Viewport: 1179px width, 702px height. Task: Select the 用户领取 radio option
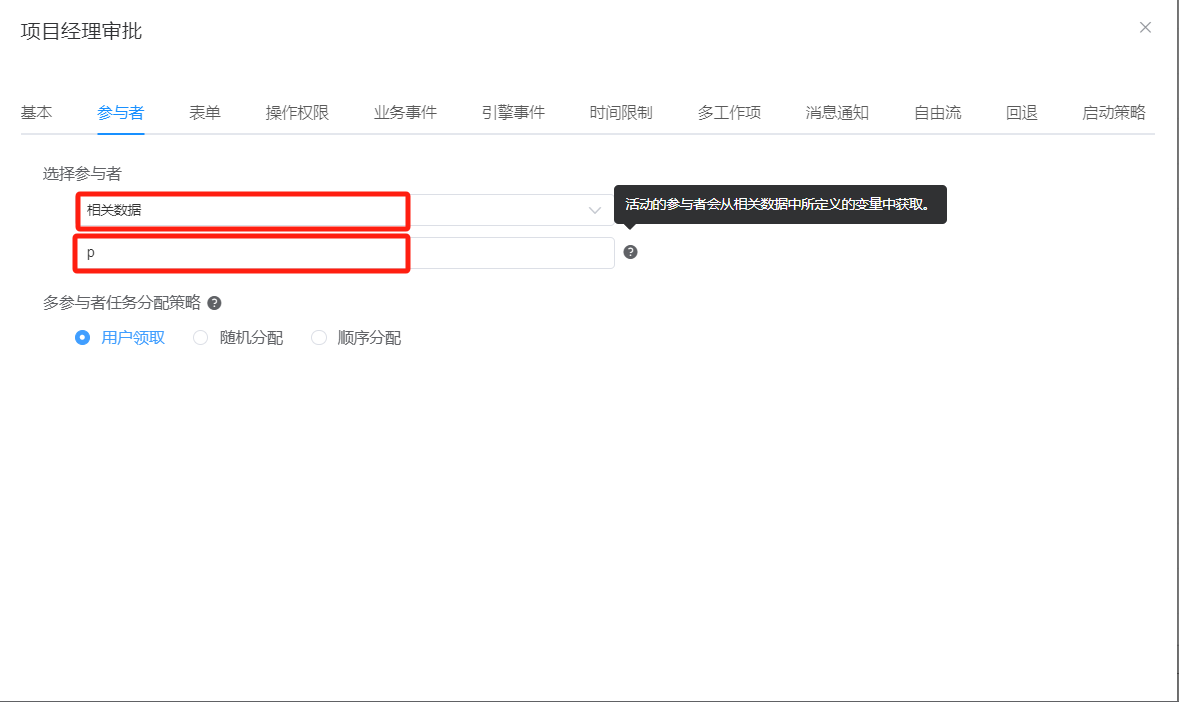[83, 338]
